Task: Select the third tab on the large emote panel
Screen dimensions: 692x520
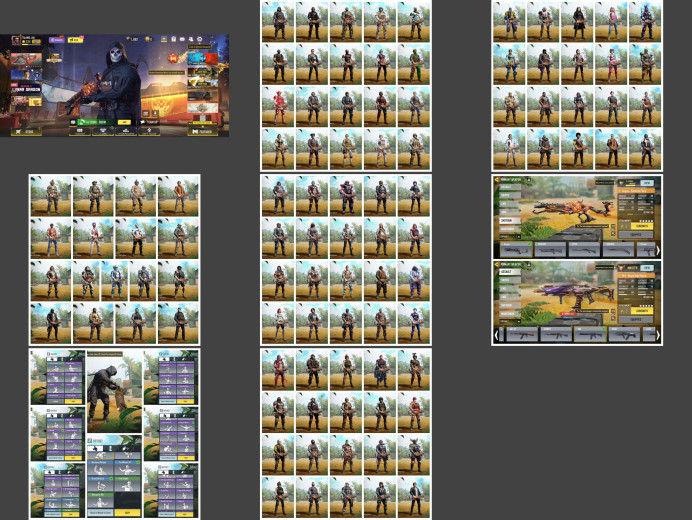Action: pyautogui.click(x=126, y=448)
